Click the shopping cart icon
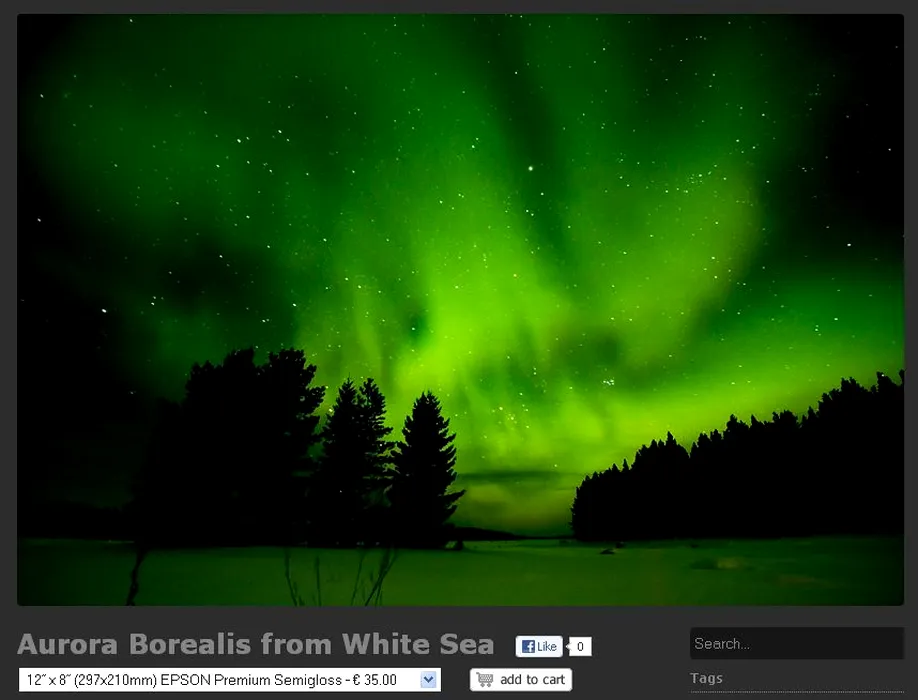The width and height of the screenshot is (918, 700). pyautogui.click(x=485, y=680)
